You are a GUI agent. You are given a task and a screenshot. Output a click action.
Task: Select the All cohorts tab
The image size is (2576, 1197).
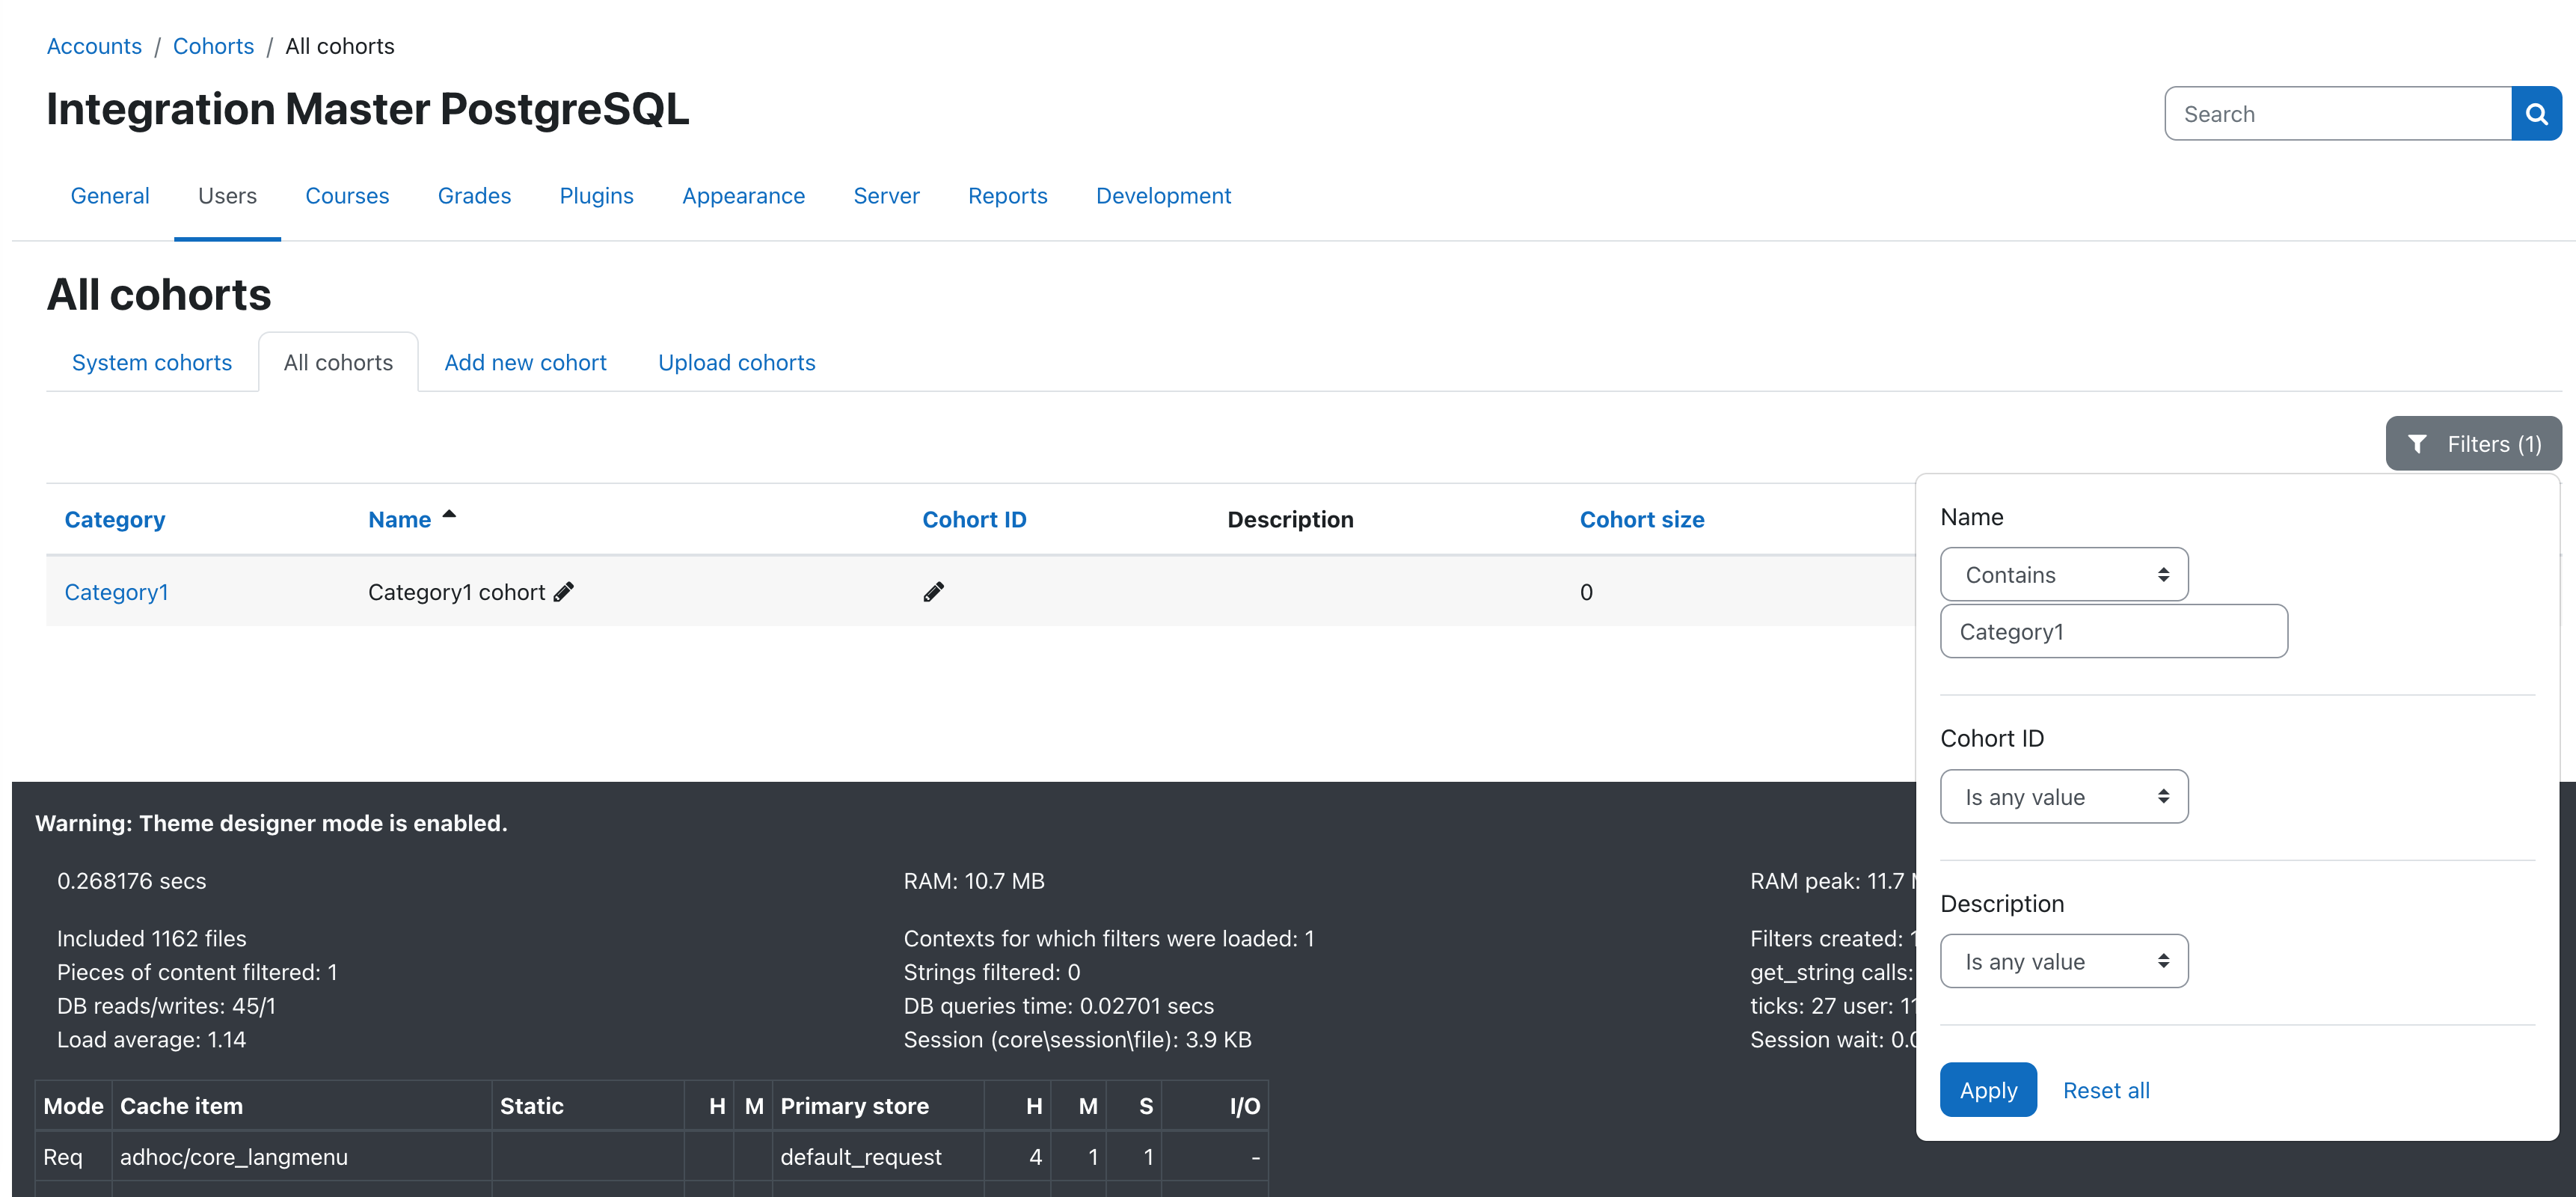(x=338, y=363)
